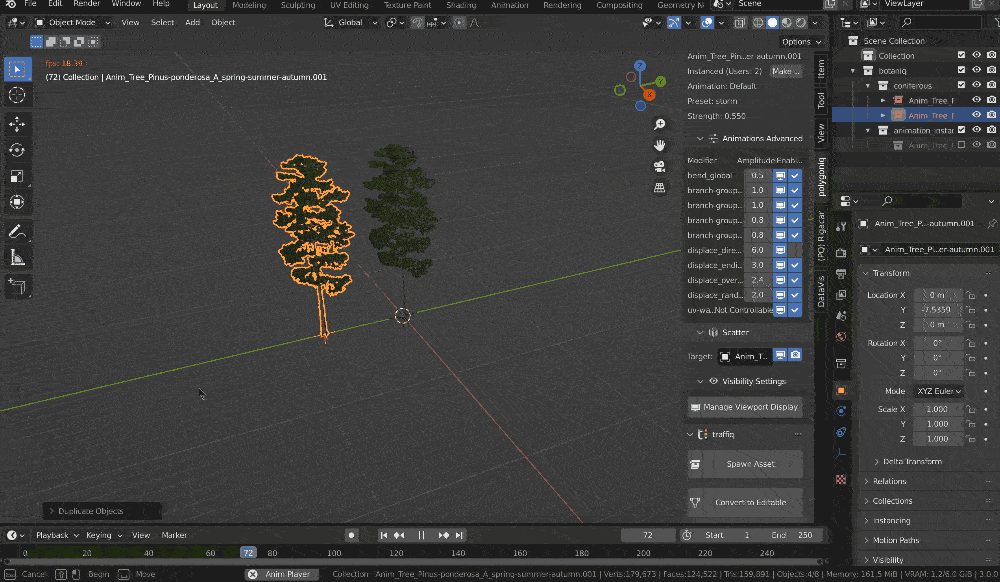Switch perspective/orthographic grid icon
This screenshot has width=1000, height=582.
pyautogui.click(x=659, y=187)
